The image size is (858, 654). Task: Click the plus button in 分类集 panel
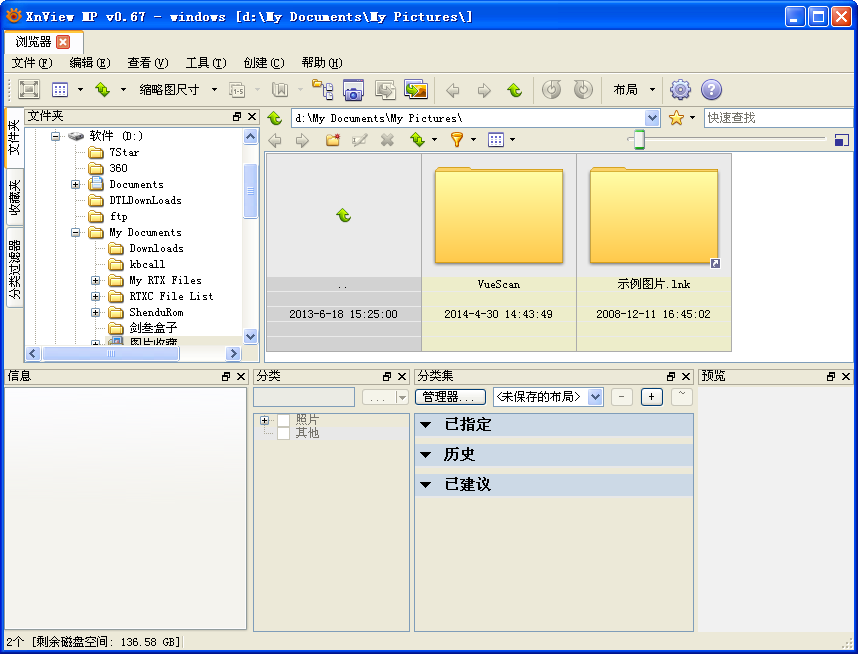pyautogui.click(x=651, y=397)
